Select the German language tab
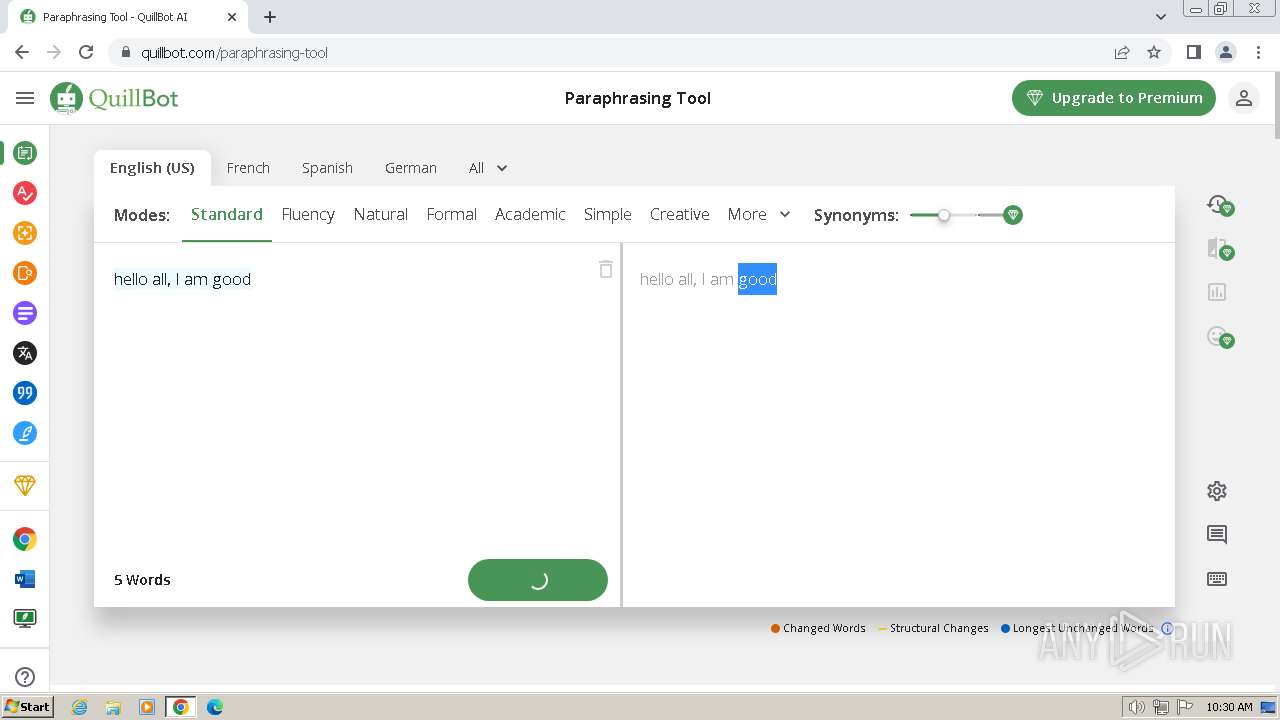1280x720 pixels. tap(411, 168)
